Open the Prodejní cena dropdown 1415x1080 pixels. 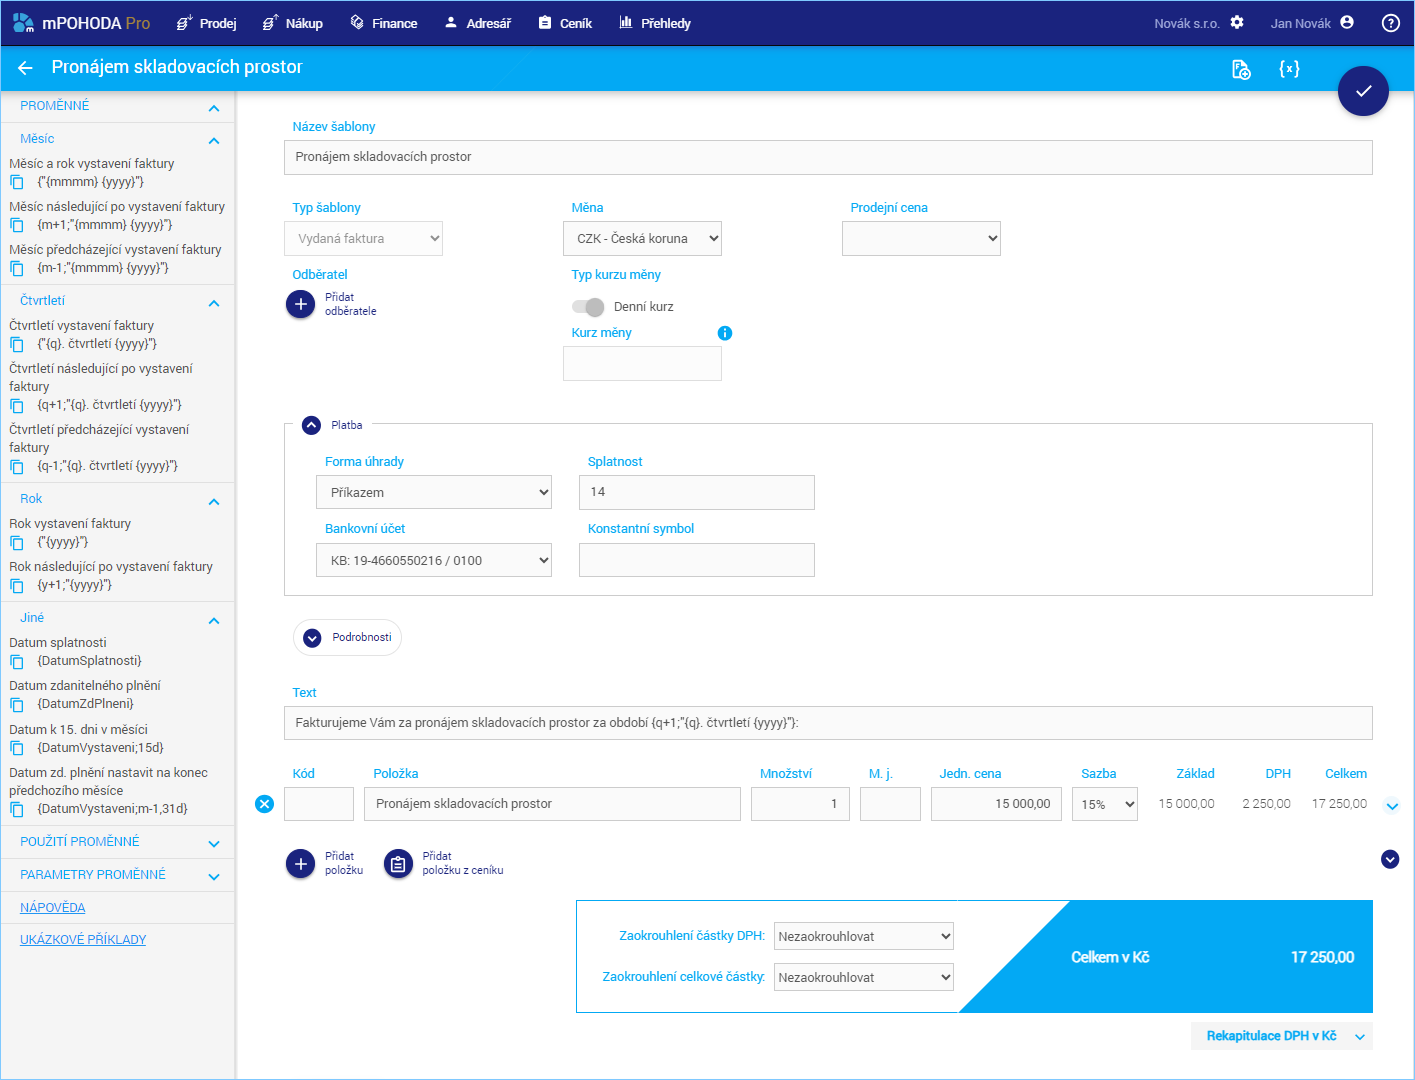coord(921,239)
